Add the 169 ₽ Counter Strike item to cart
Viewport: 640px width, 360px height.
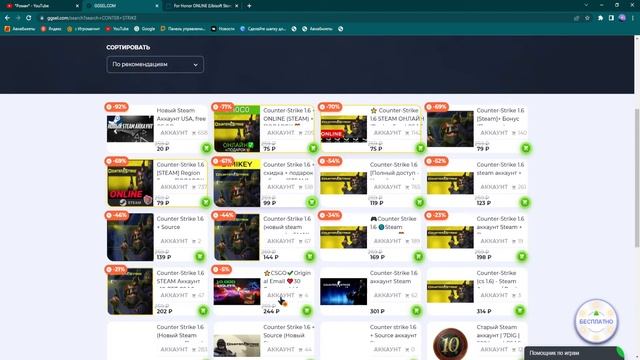coord(418,256)
